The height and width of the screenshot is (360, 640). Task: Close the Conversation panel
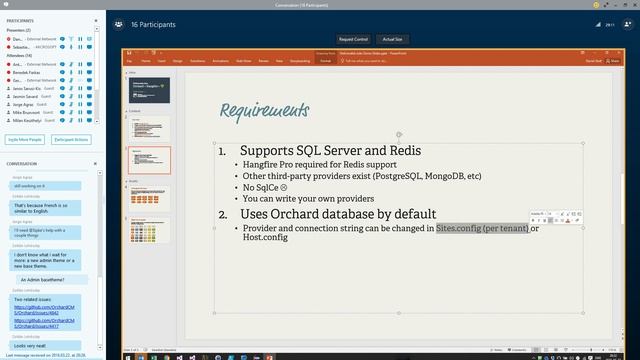96,164
